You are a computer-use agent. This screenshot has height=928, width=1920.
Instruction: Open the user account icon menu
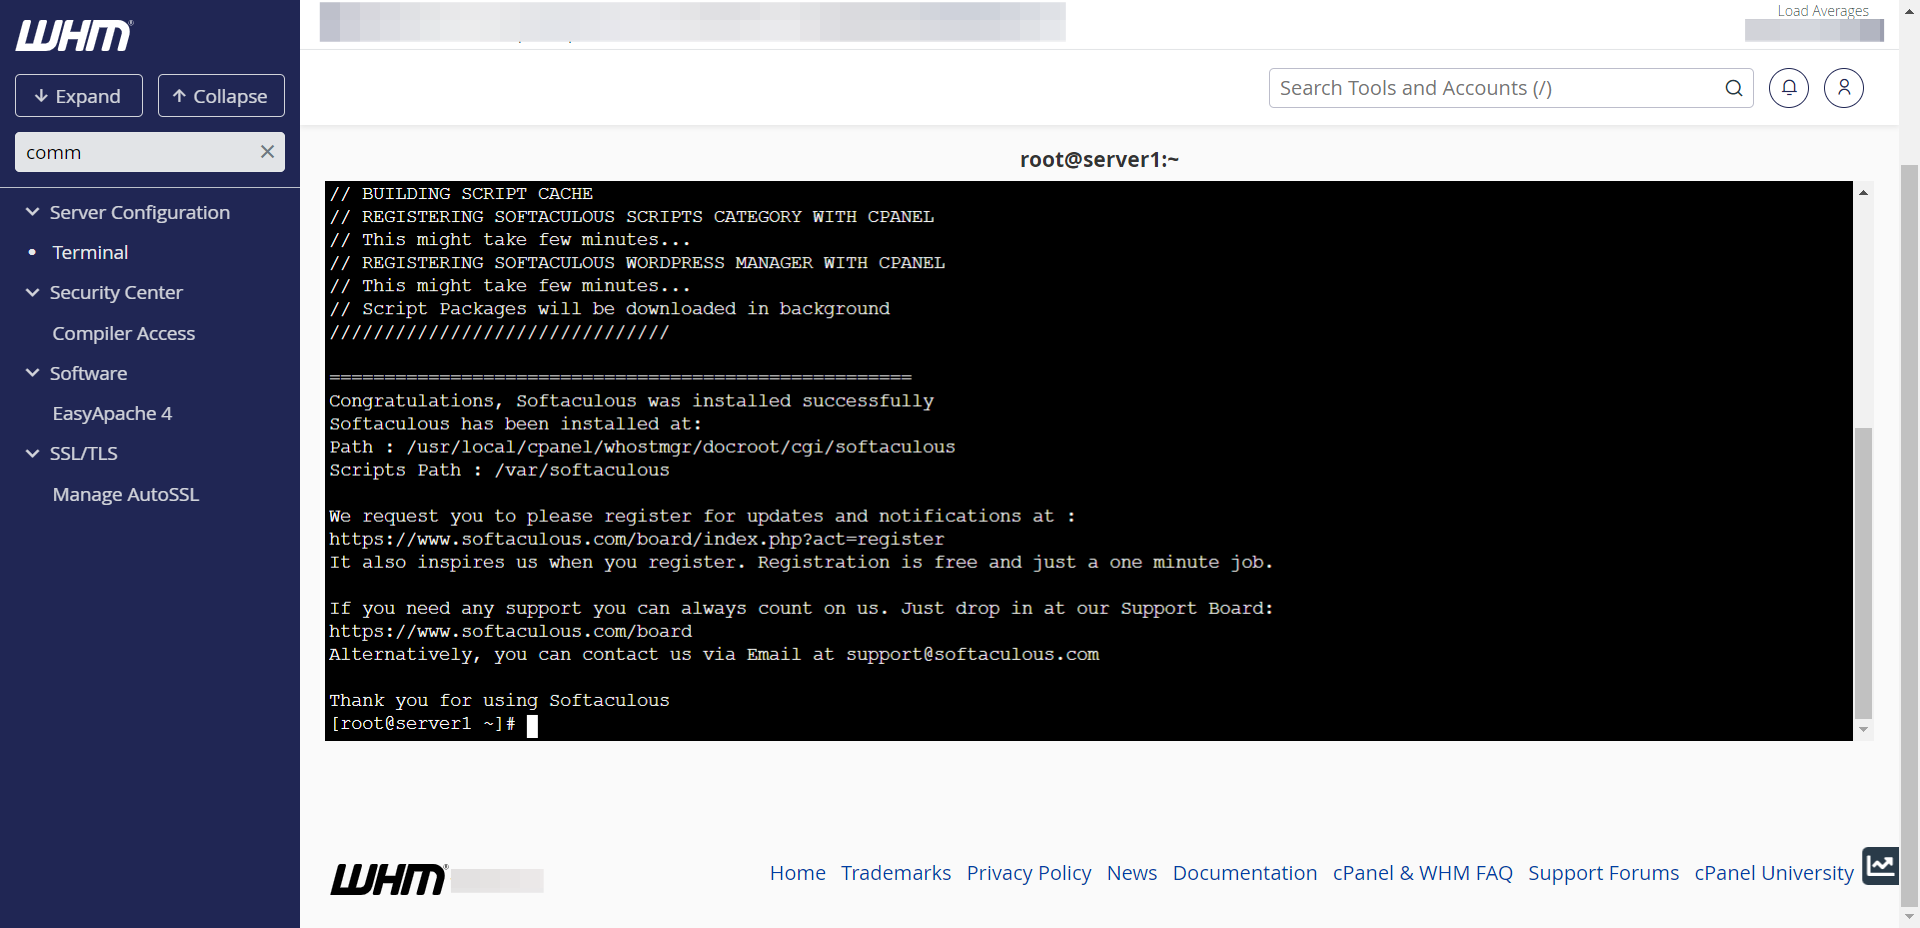[1844, 88]
